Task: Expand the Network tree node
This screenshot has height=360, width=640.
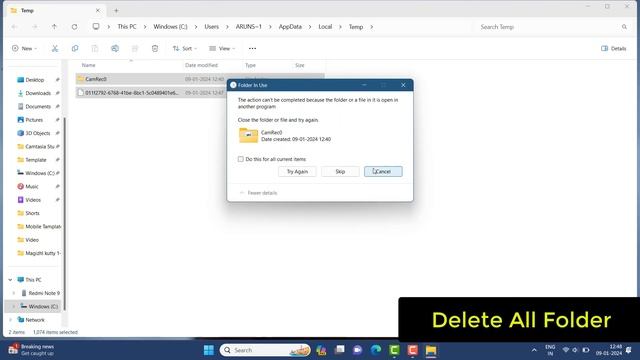Action: pyautogui.click(x=10, y=320)
